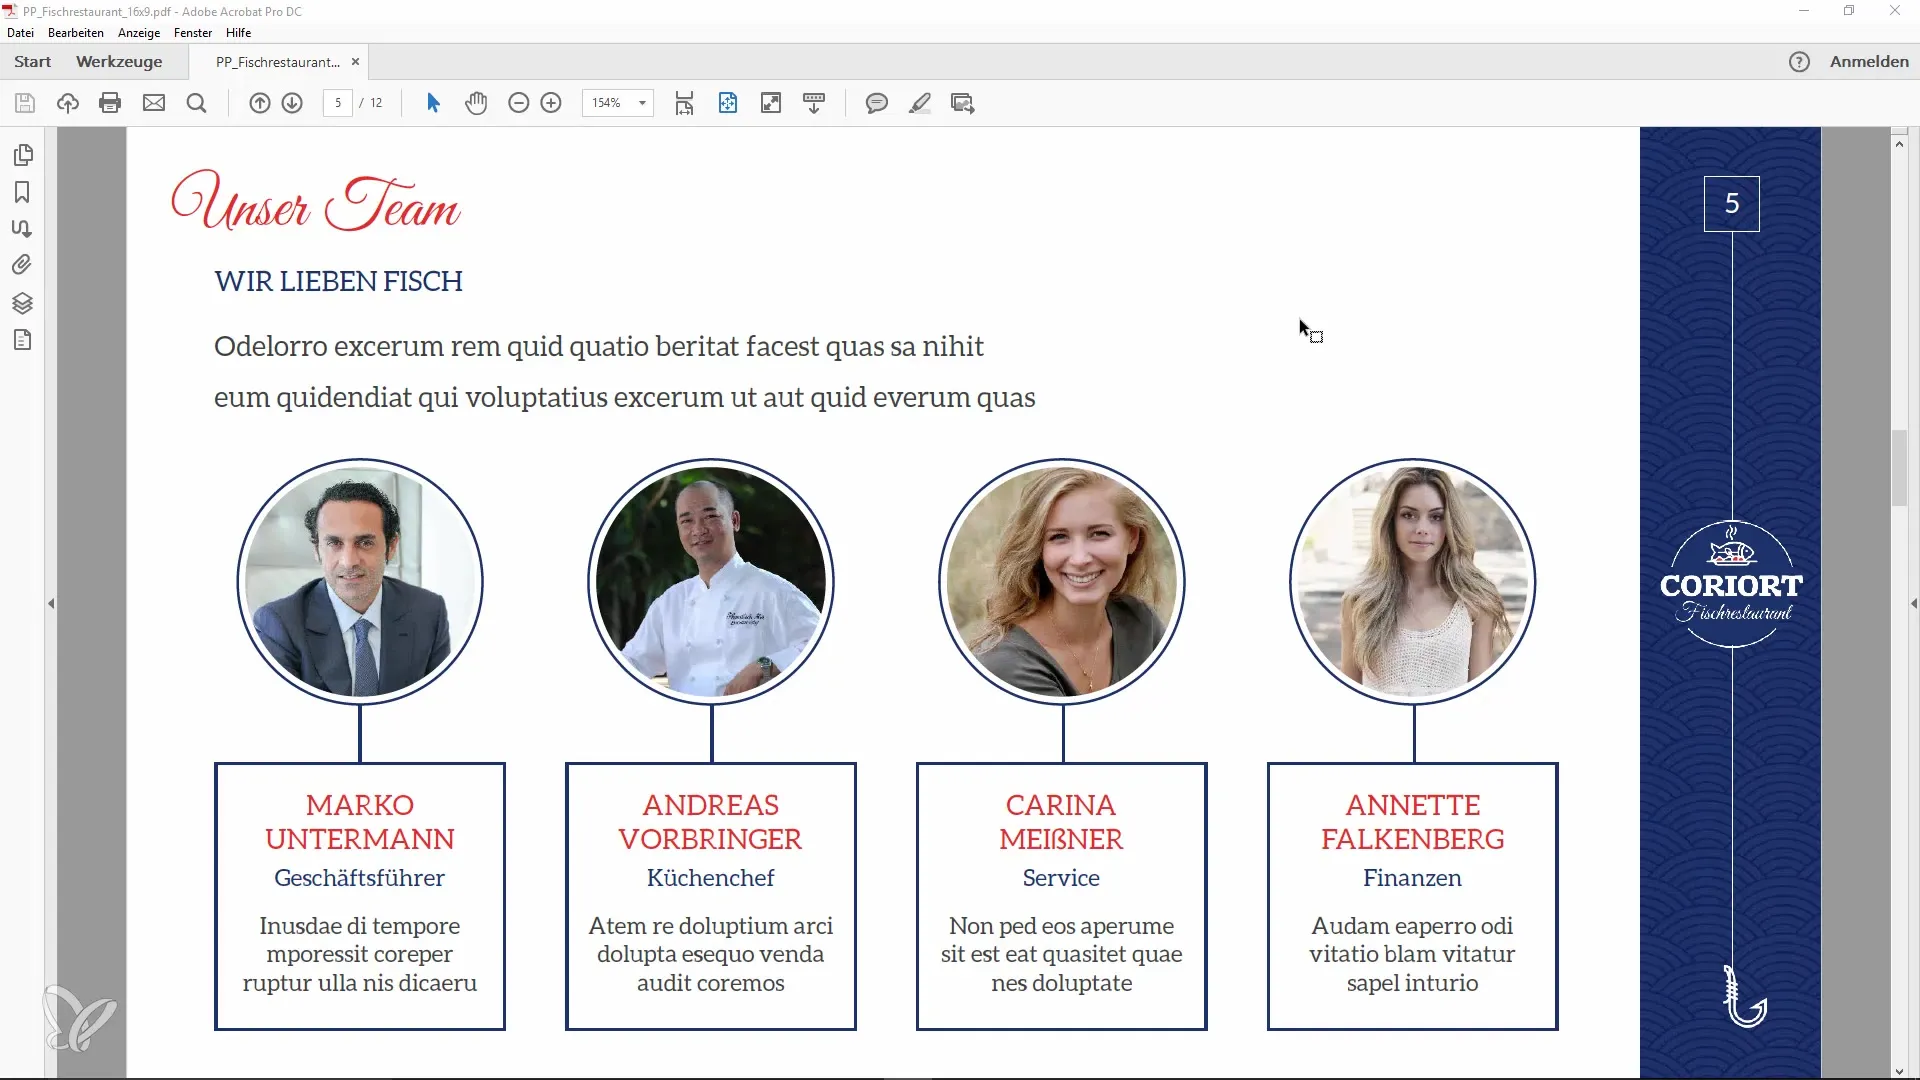Open page thumbnails panel
The image size is (1920, 1080).
(x=23, y=155)
